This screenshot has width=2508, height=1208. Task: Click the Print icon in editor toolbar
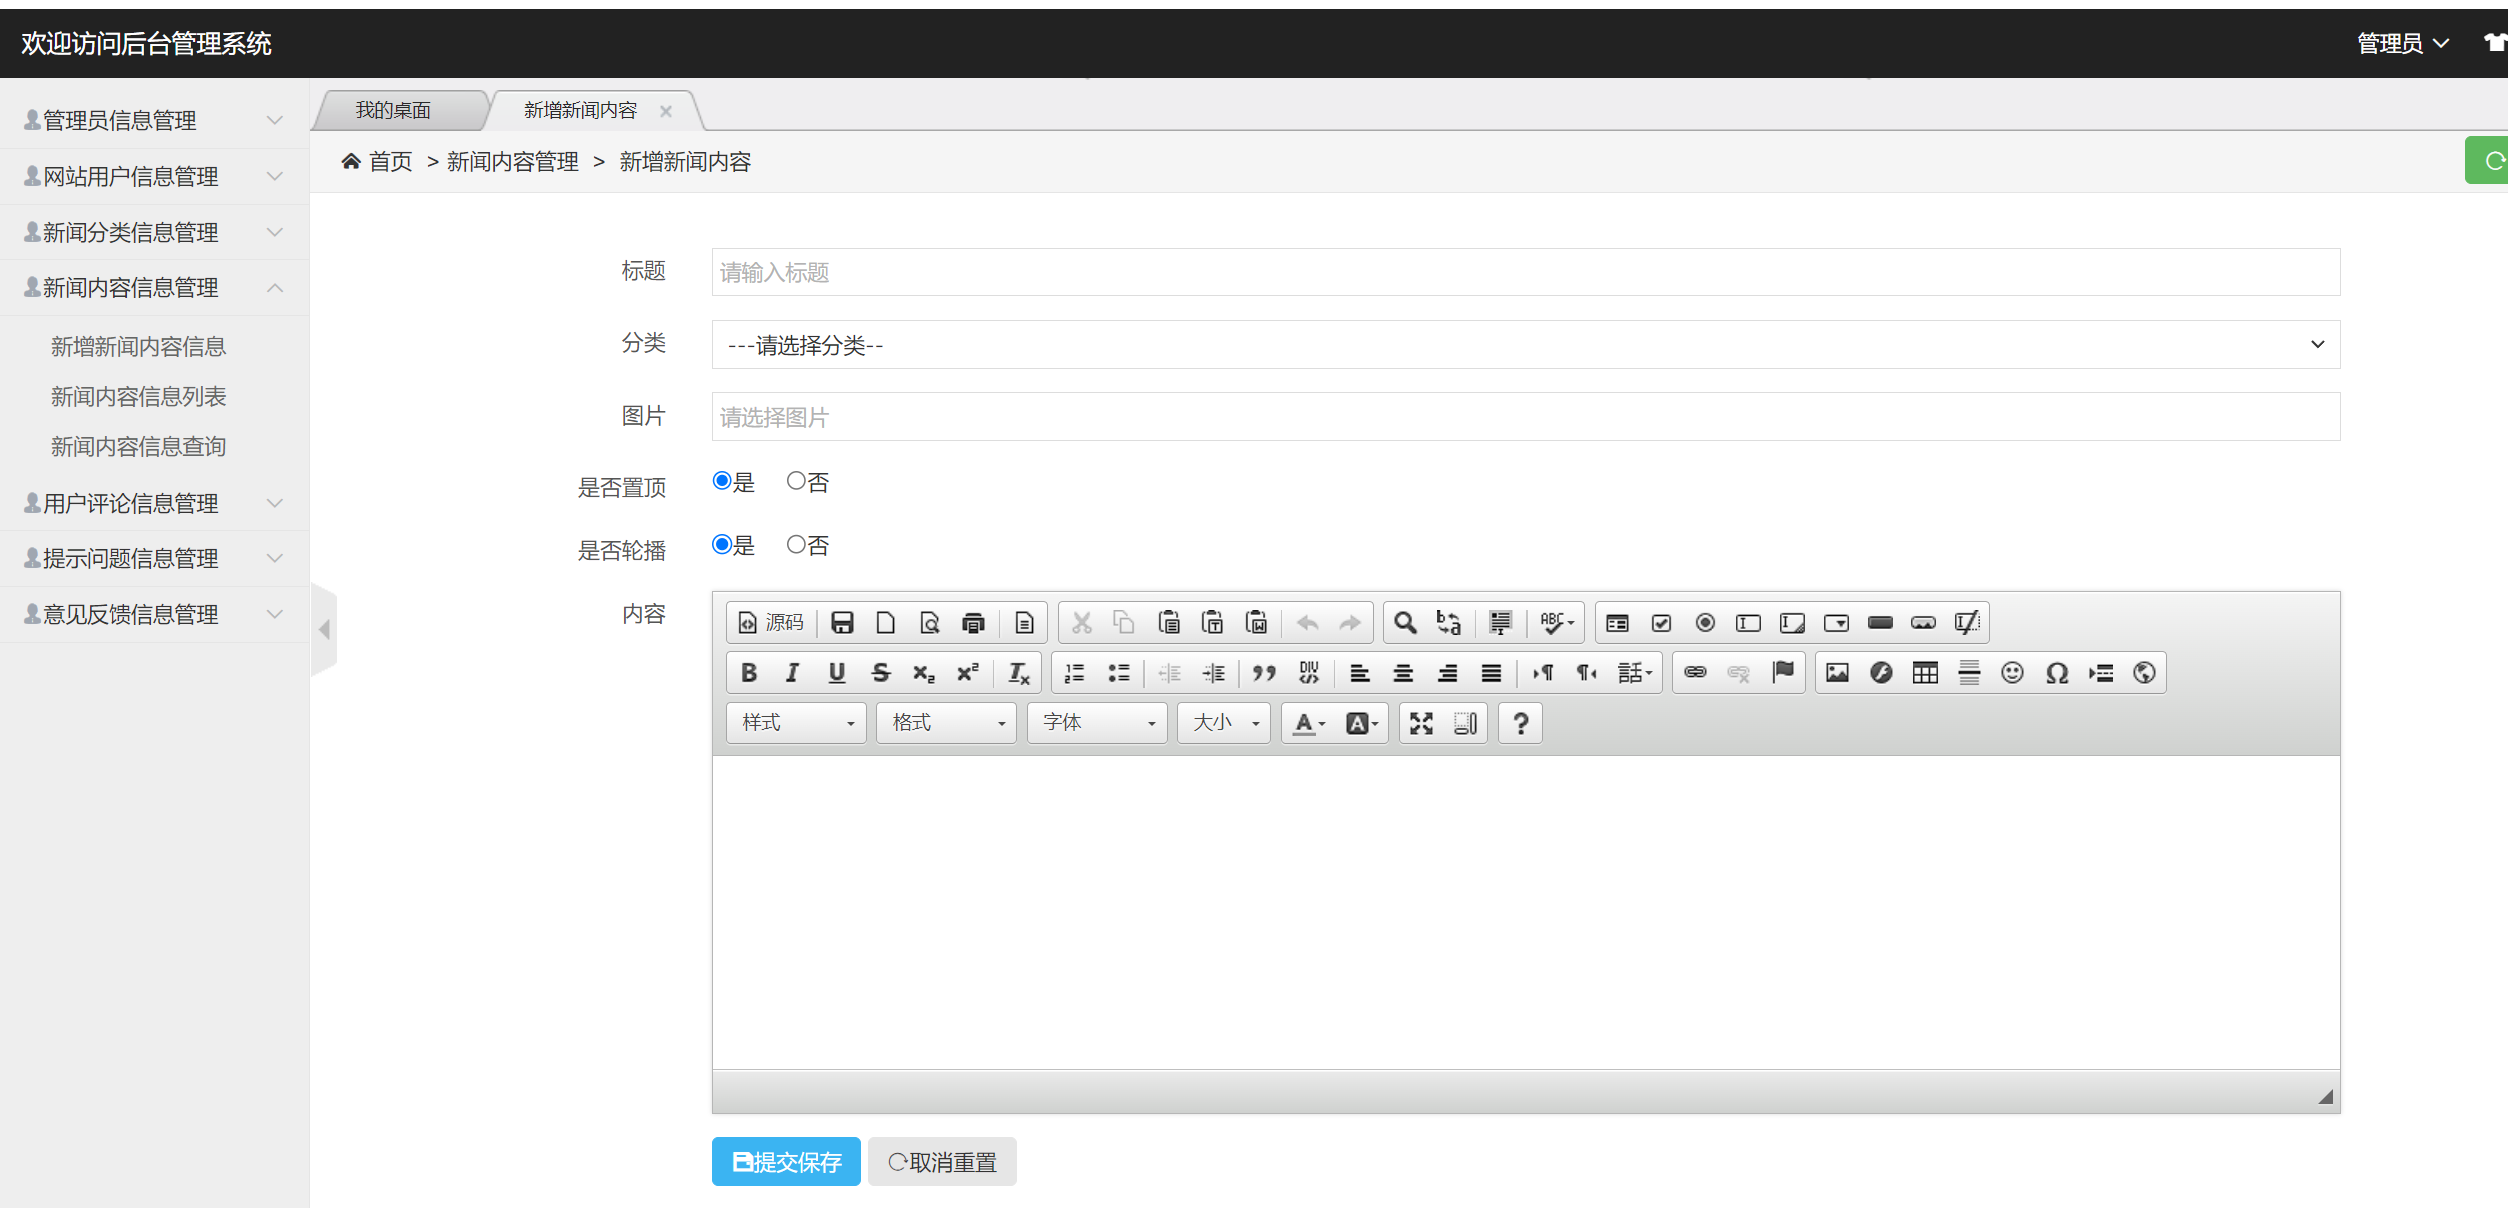point(973,623)
